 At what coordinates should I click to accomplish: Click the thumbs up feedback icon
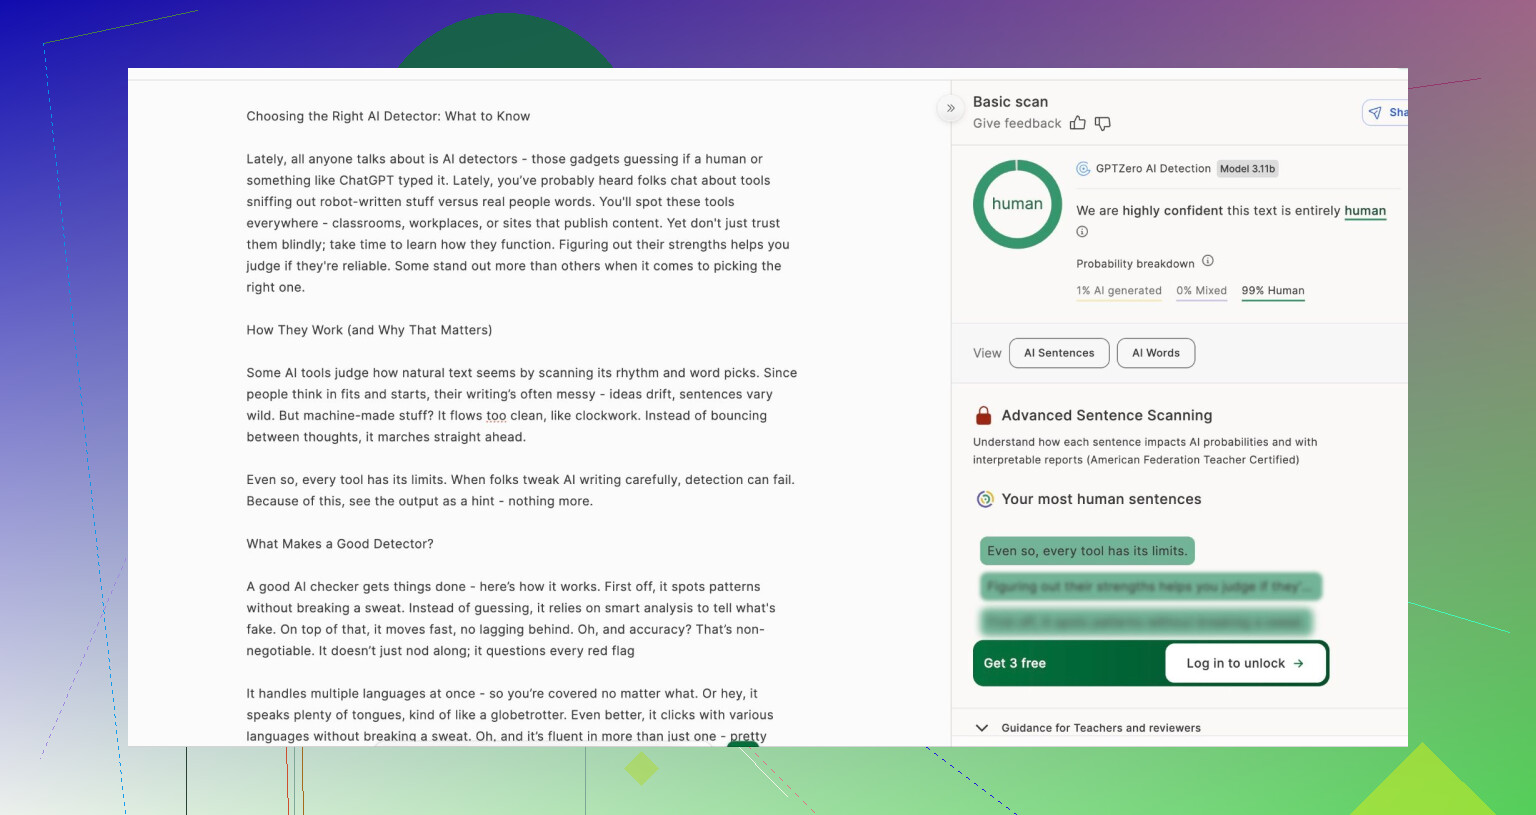click(1077, 123)
